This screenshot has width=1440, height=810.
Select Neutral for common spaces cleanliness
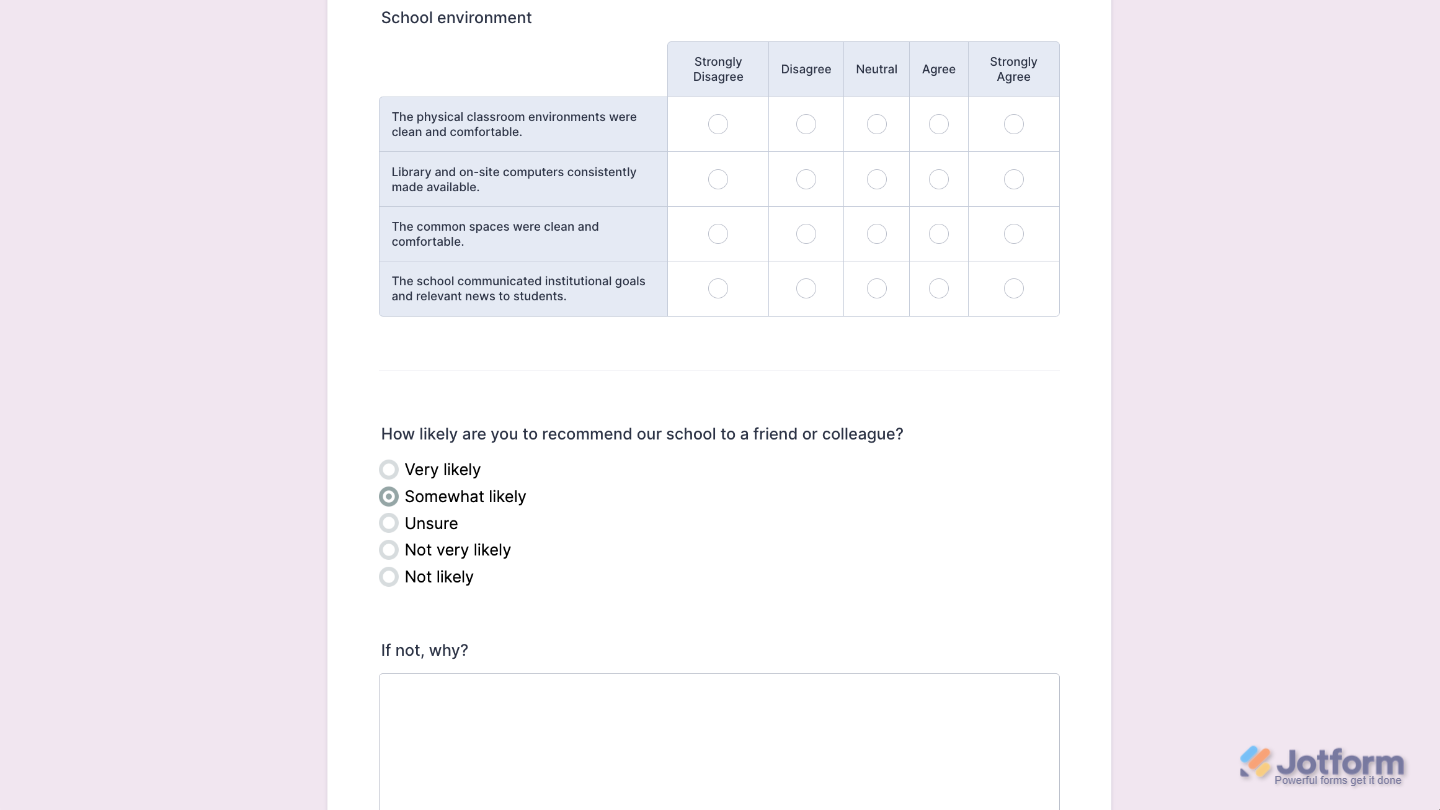point(876,233)
